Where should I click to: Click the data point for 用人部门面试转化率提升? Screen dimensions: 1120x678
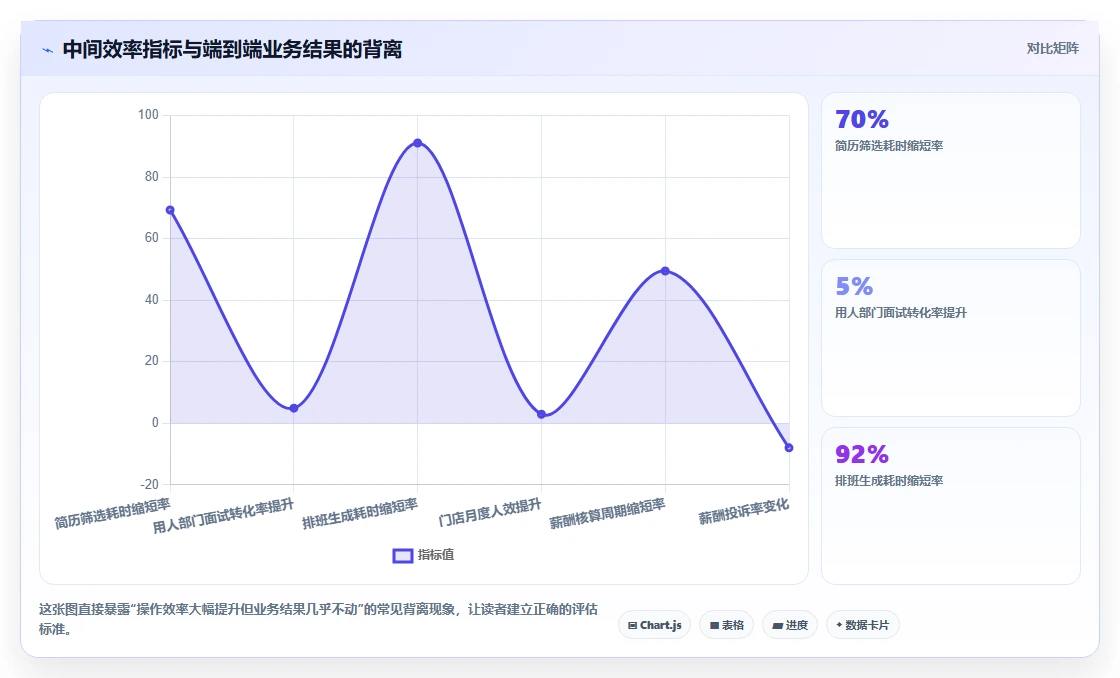[294, 408]
